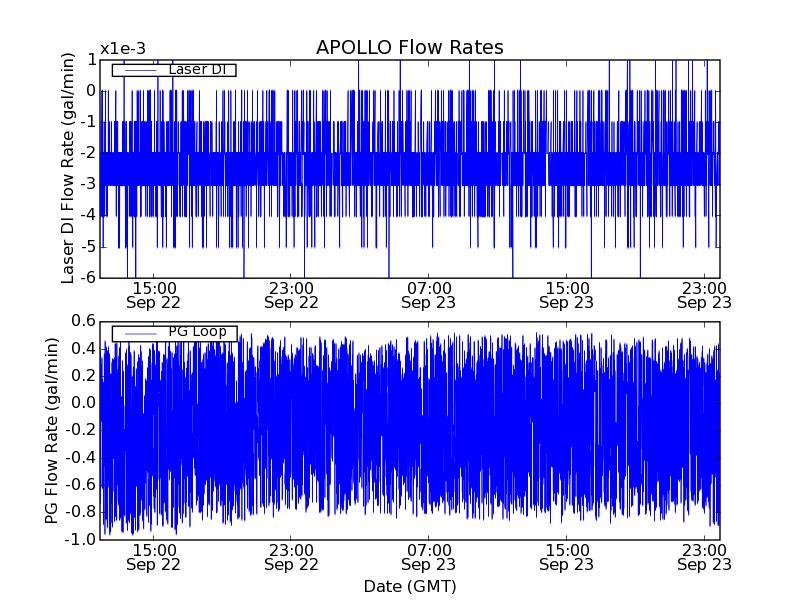Viewport: 800px width, 600px height.
Task: Click '07:00 Sep 23' under the Laser DI plot
Action: tap(429, 295)
